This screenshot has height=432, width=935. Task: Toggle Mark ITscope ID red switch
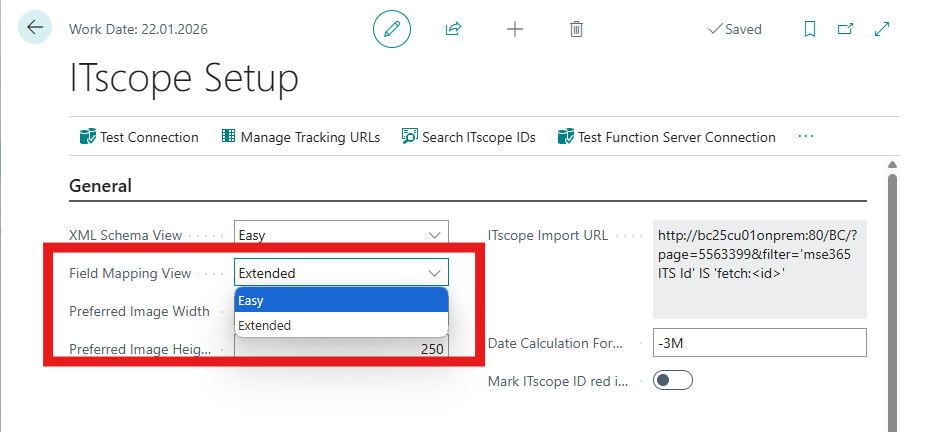pyautogui.click(x=672, y=380)
